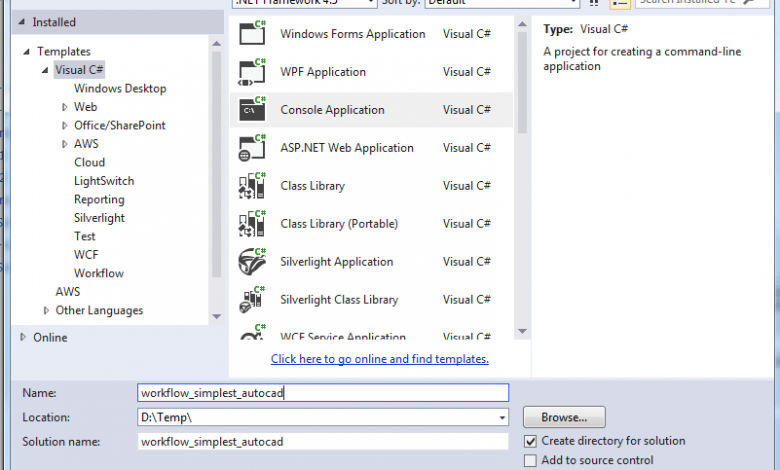Click the template list scrollbar thumb
This screenshot has height=470, width=780.
pos(522,83)
